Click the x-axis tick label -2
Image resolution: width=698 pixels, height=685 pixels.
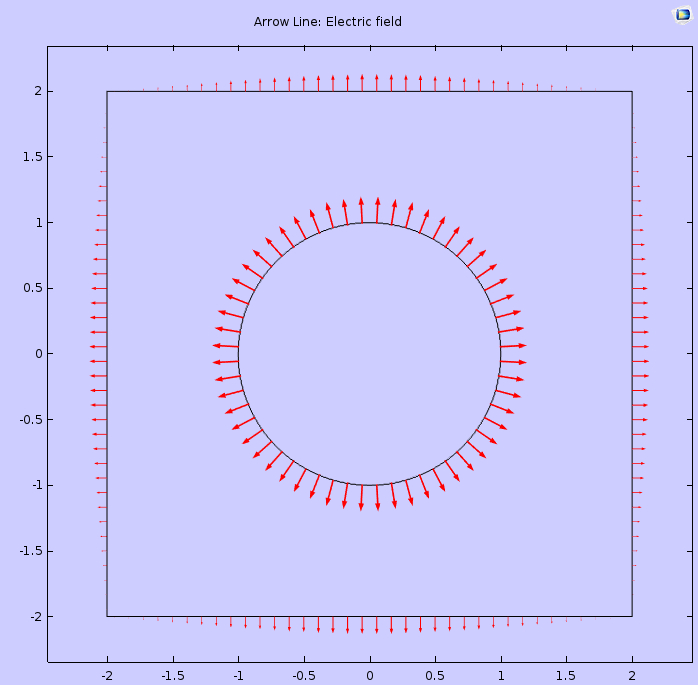(106, 675)
